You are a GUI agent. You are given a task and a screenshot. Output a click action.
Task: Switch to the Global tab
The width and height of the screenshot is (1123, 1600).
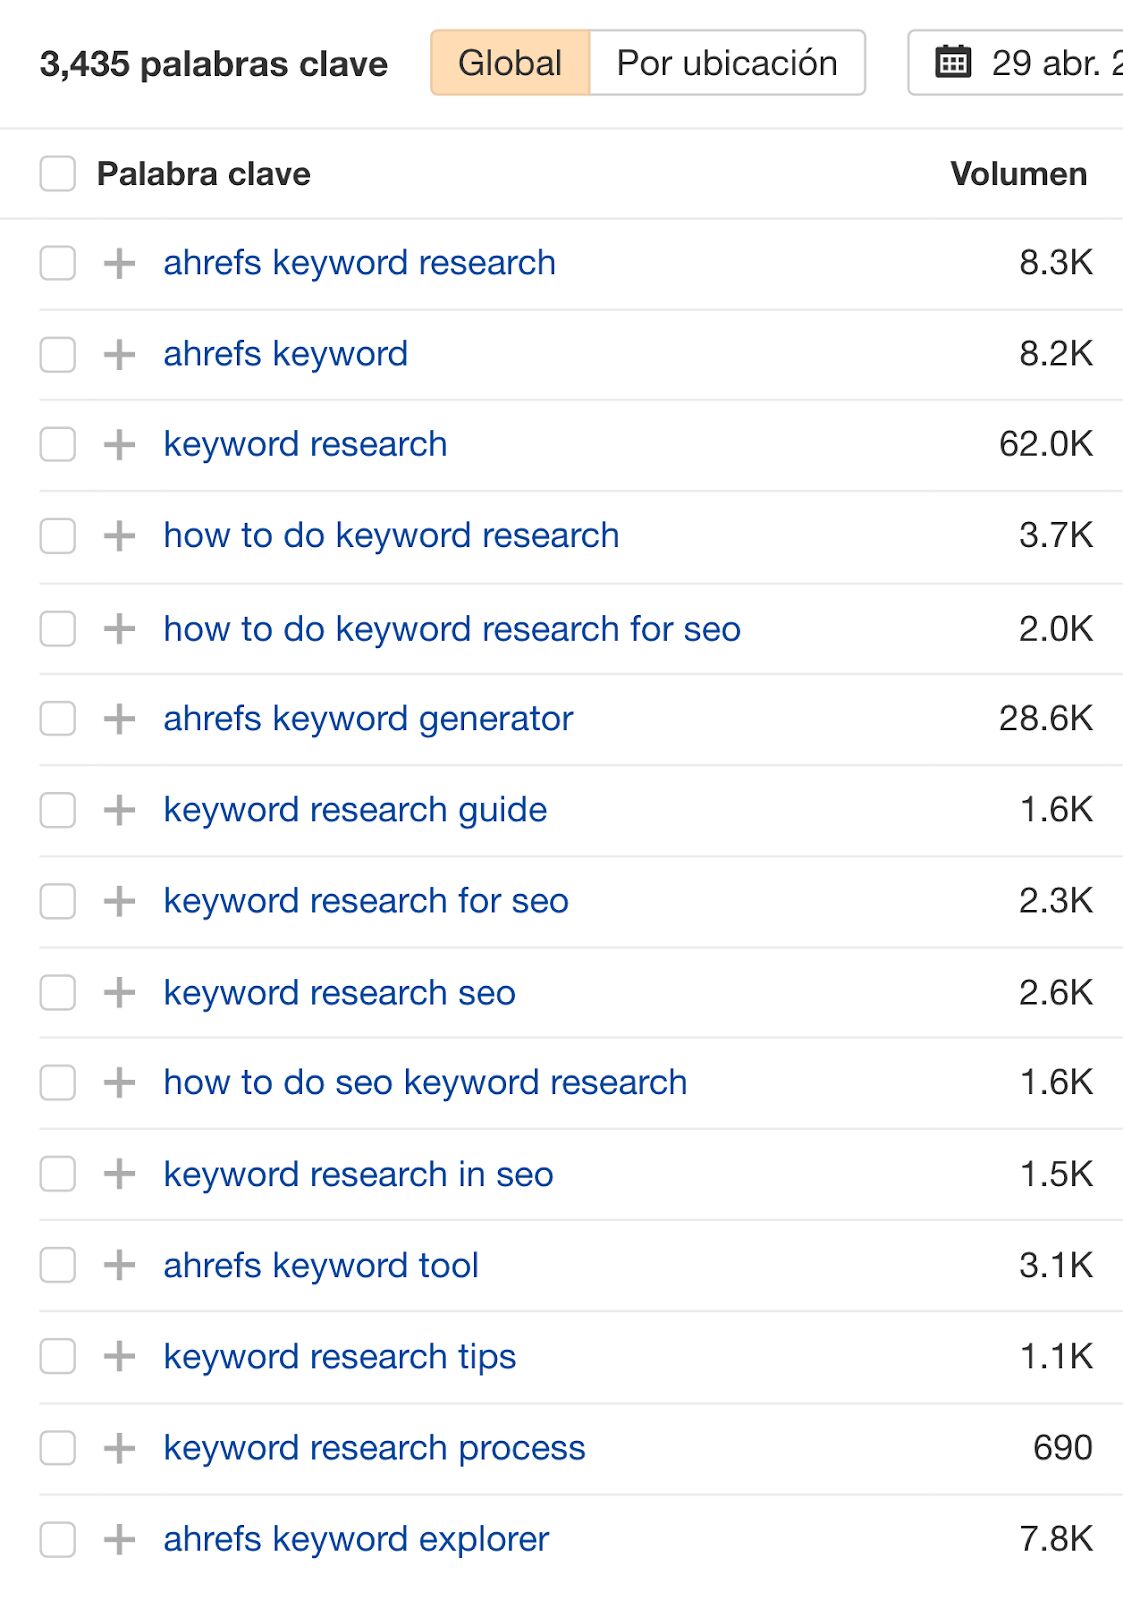[x=510, y=63]
